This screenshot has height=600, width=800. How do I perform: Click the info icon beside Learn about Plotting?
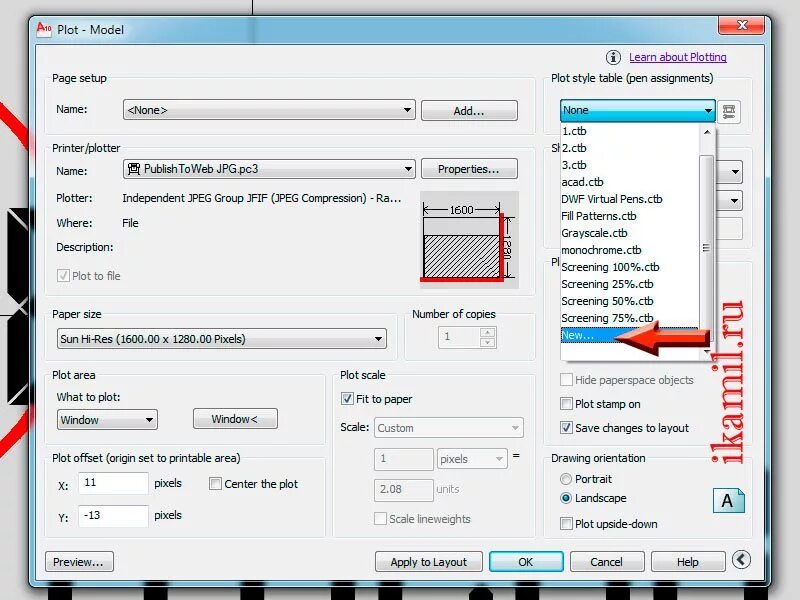coord(613,57)
